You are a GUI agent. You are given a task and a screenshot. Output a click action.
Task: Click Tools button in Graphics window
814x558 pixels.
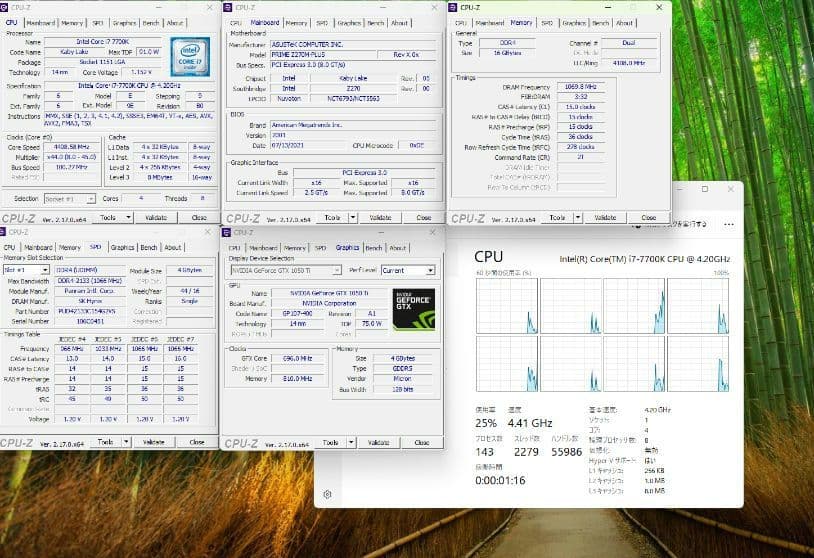pos(331,442)
